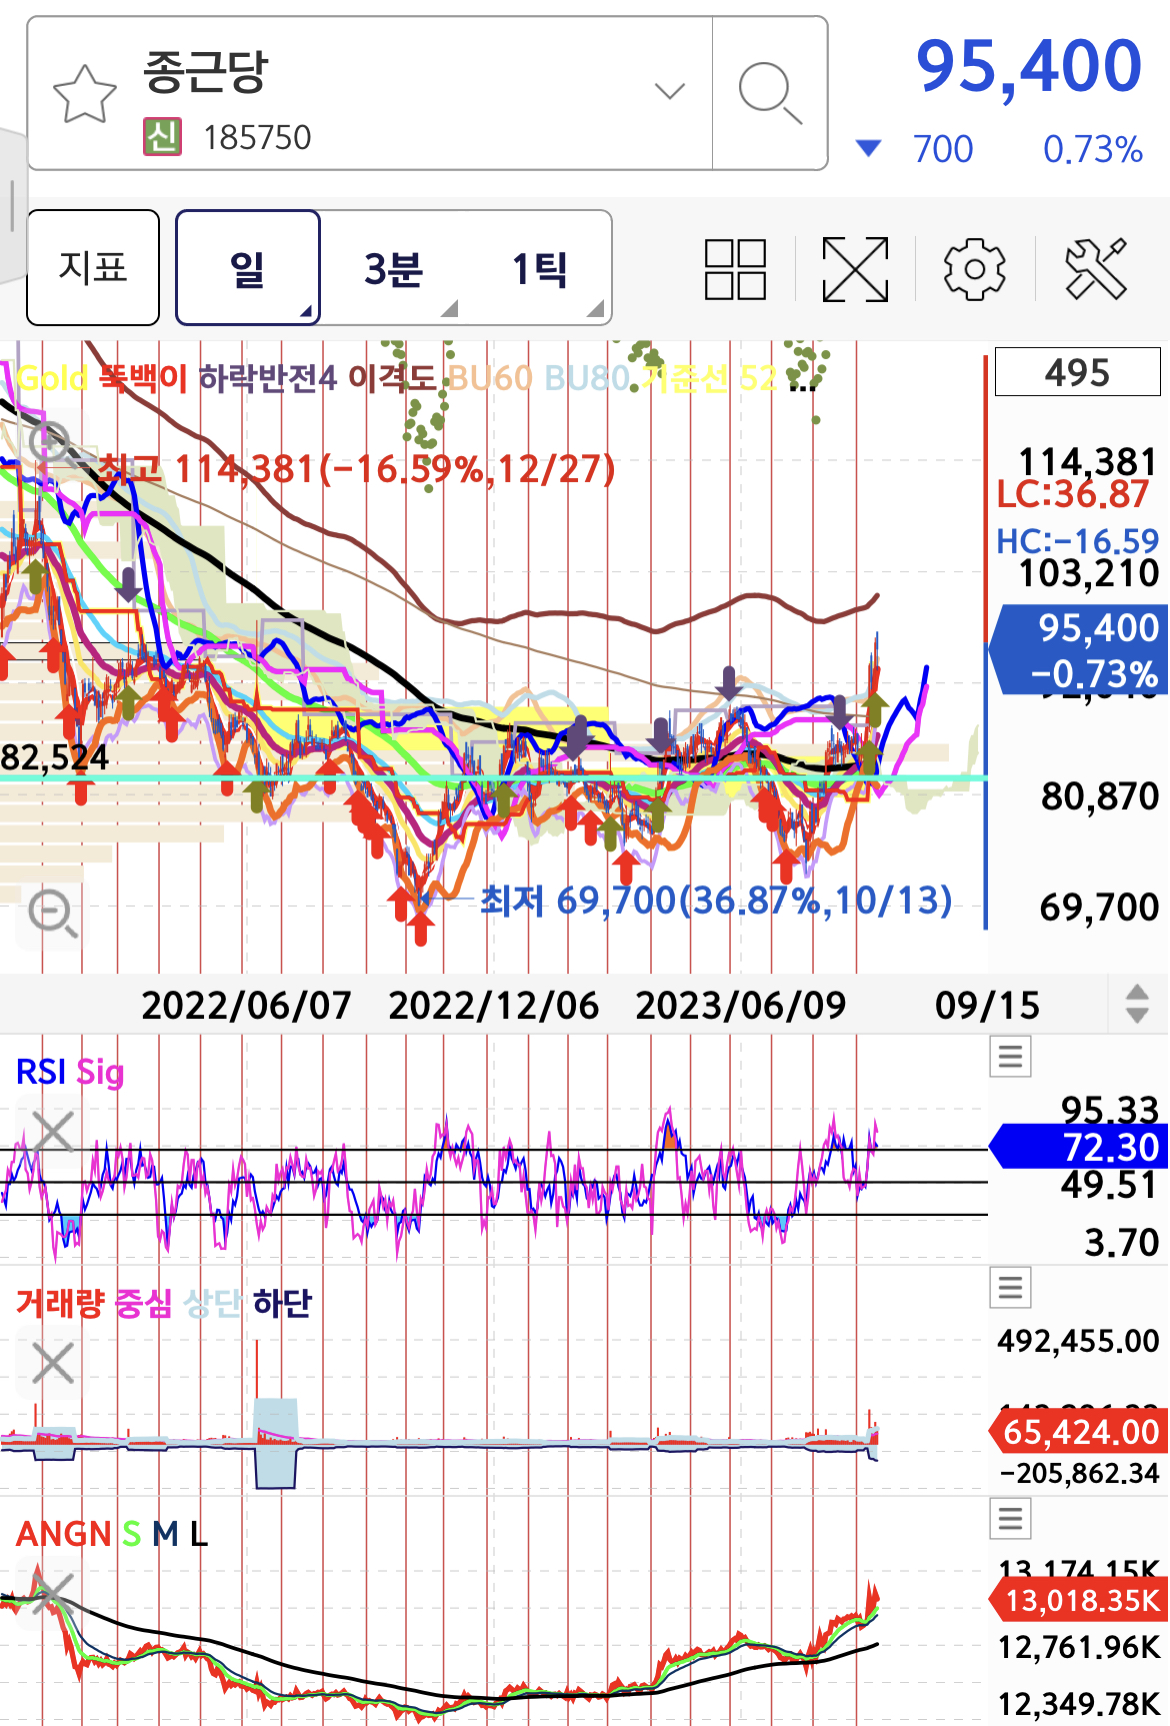Select the 일 daily chart tab

[x=248, y=268]
